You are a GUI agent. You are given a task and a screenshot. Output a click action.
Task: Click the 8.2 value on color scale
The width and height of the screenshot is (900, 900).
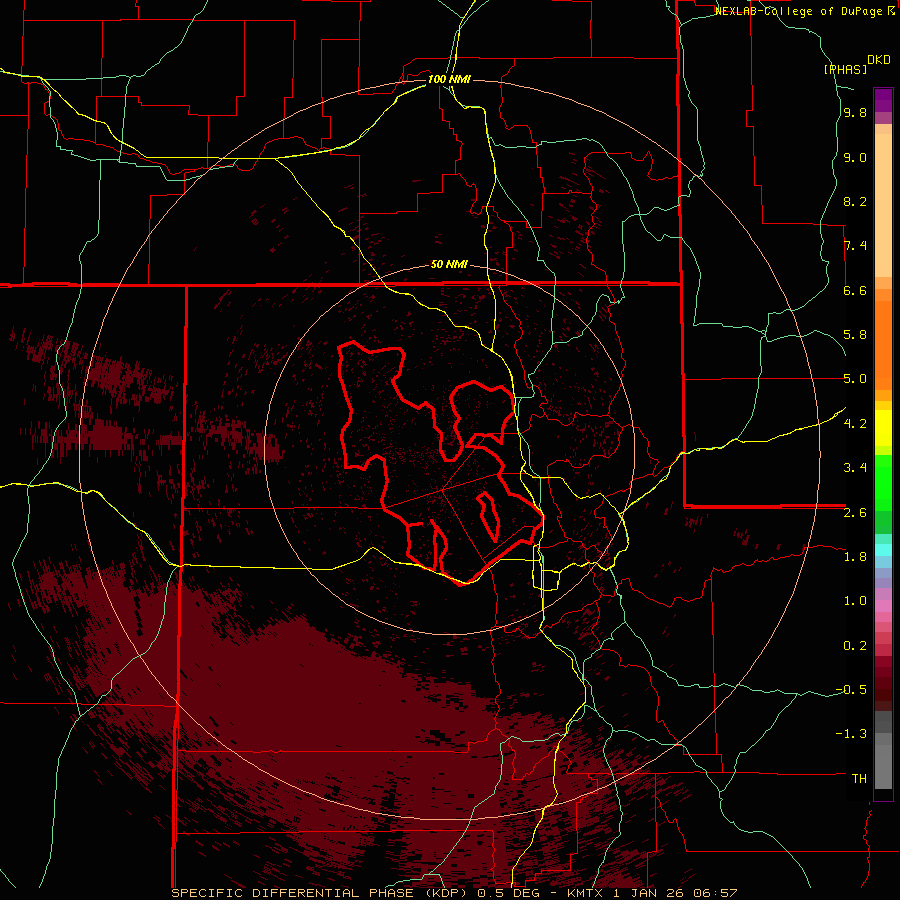pyautogui.click(x=855, y=201)
